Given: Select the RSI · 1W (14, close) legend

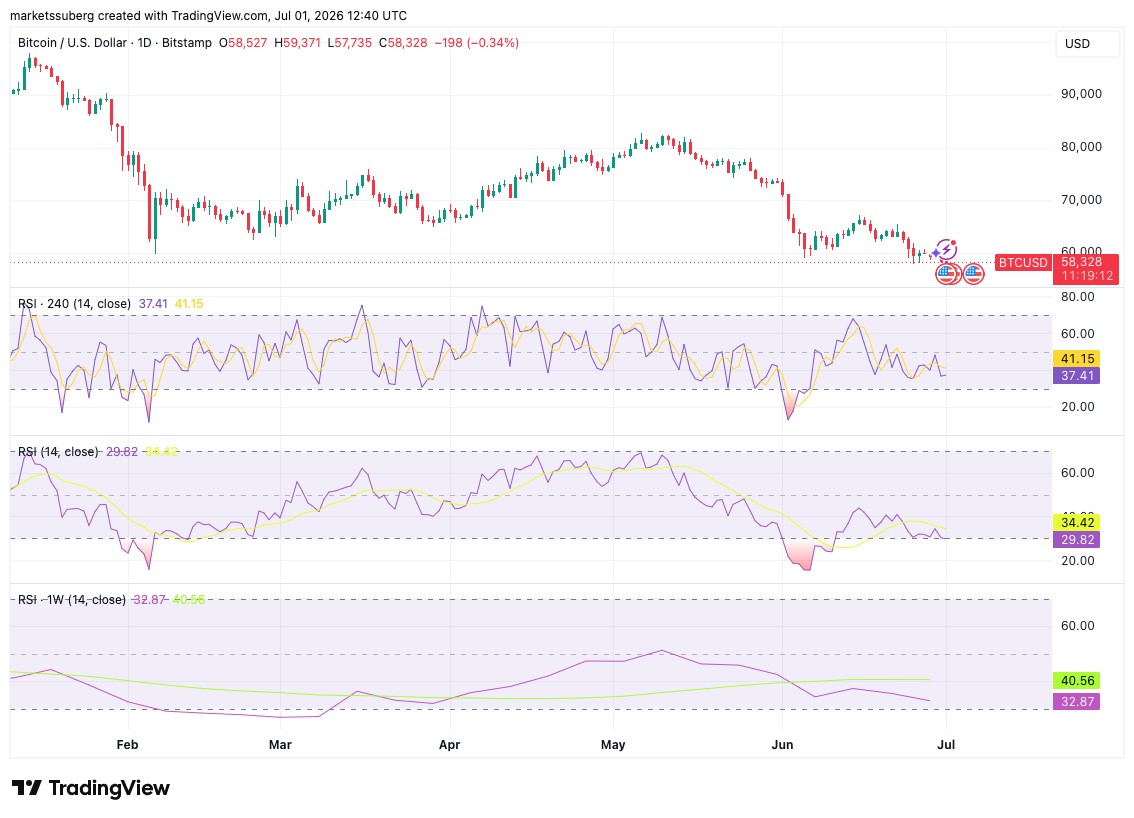Looking at the screenshot, I should (x=72, y=600).
